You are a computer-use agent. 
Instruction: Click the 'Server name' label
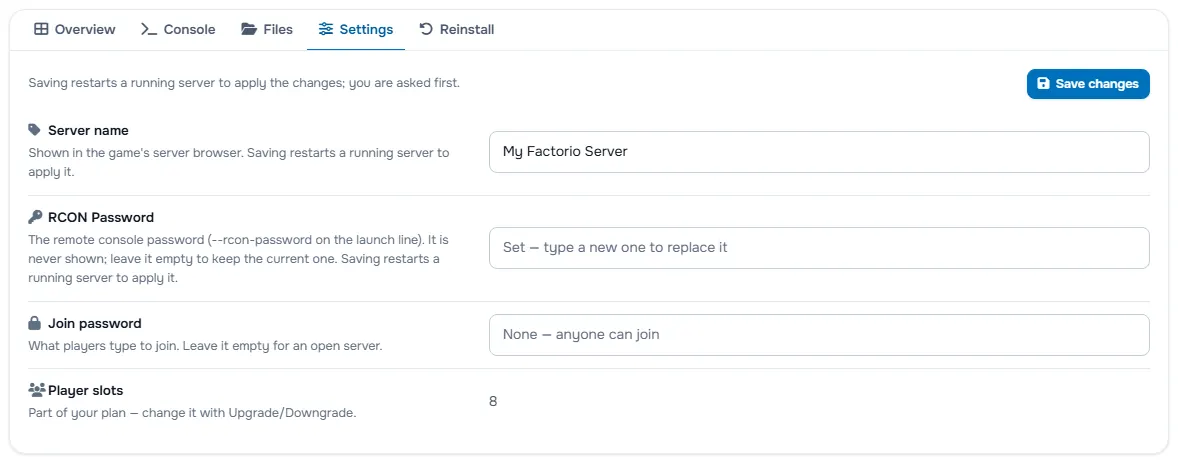tap(88, 130)
